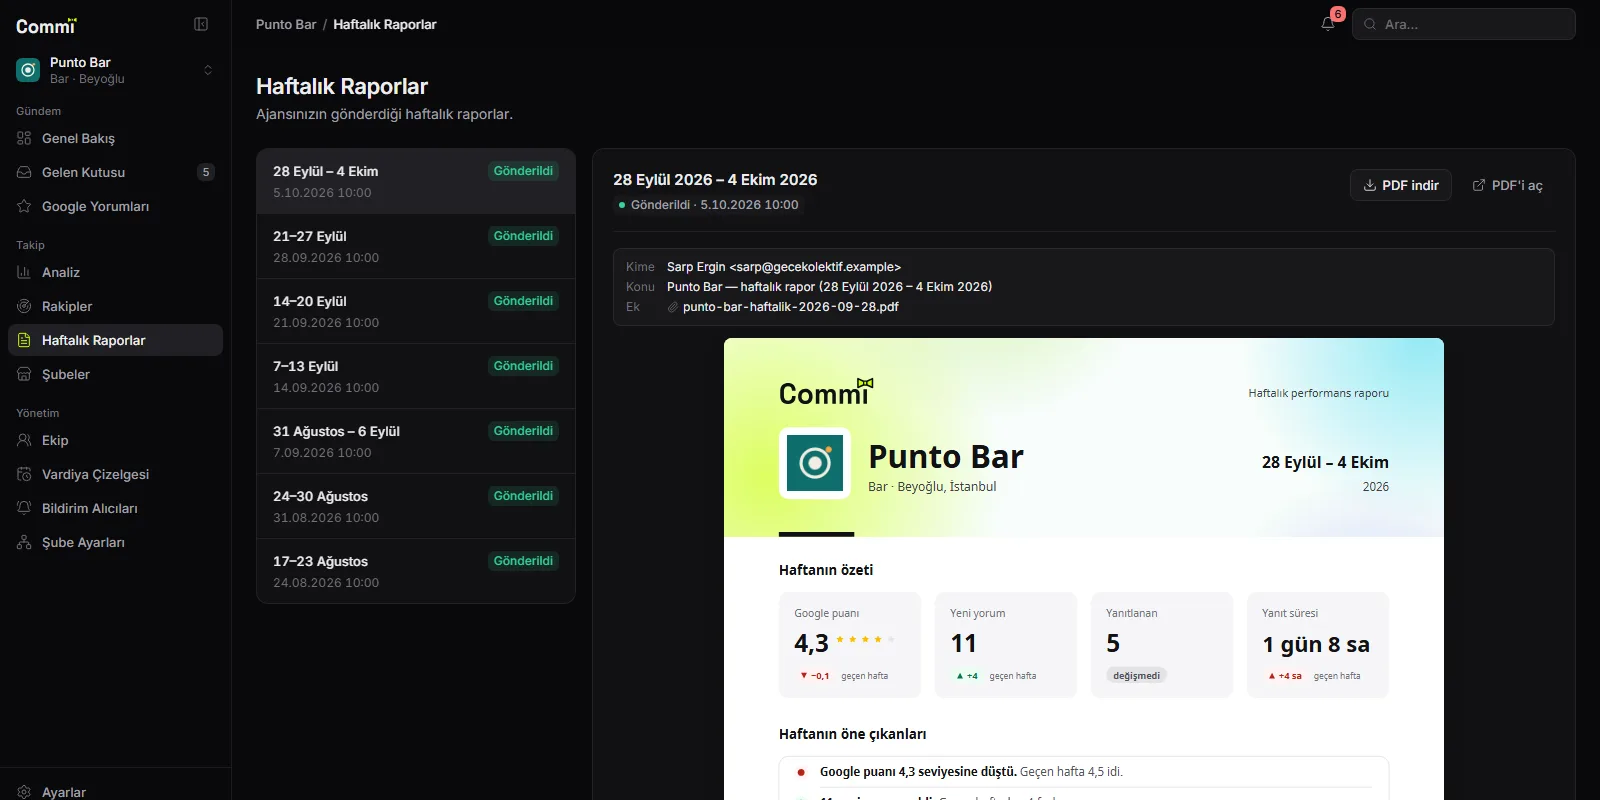Open Gelen Kutusu from sidebar
Image resolution: width=1600 pixels, height=800 pixels.
[116, 172]
